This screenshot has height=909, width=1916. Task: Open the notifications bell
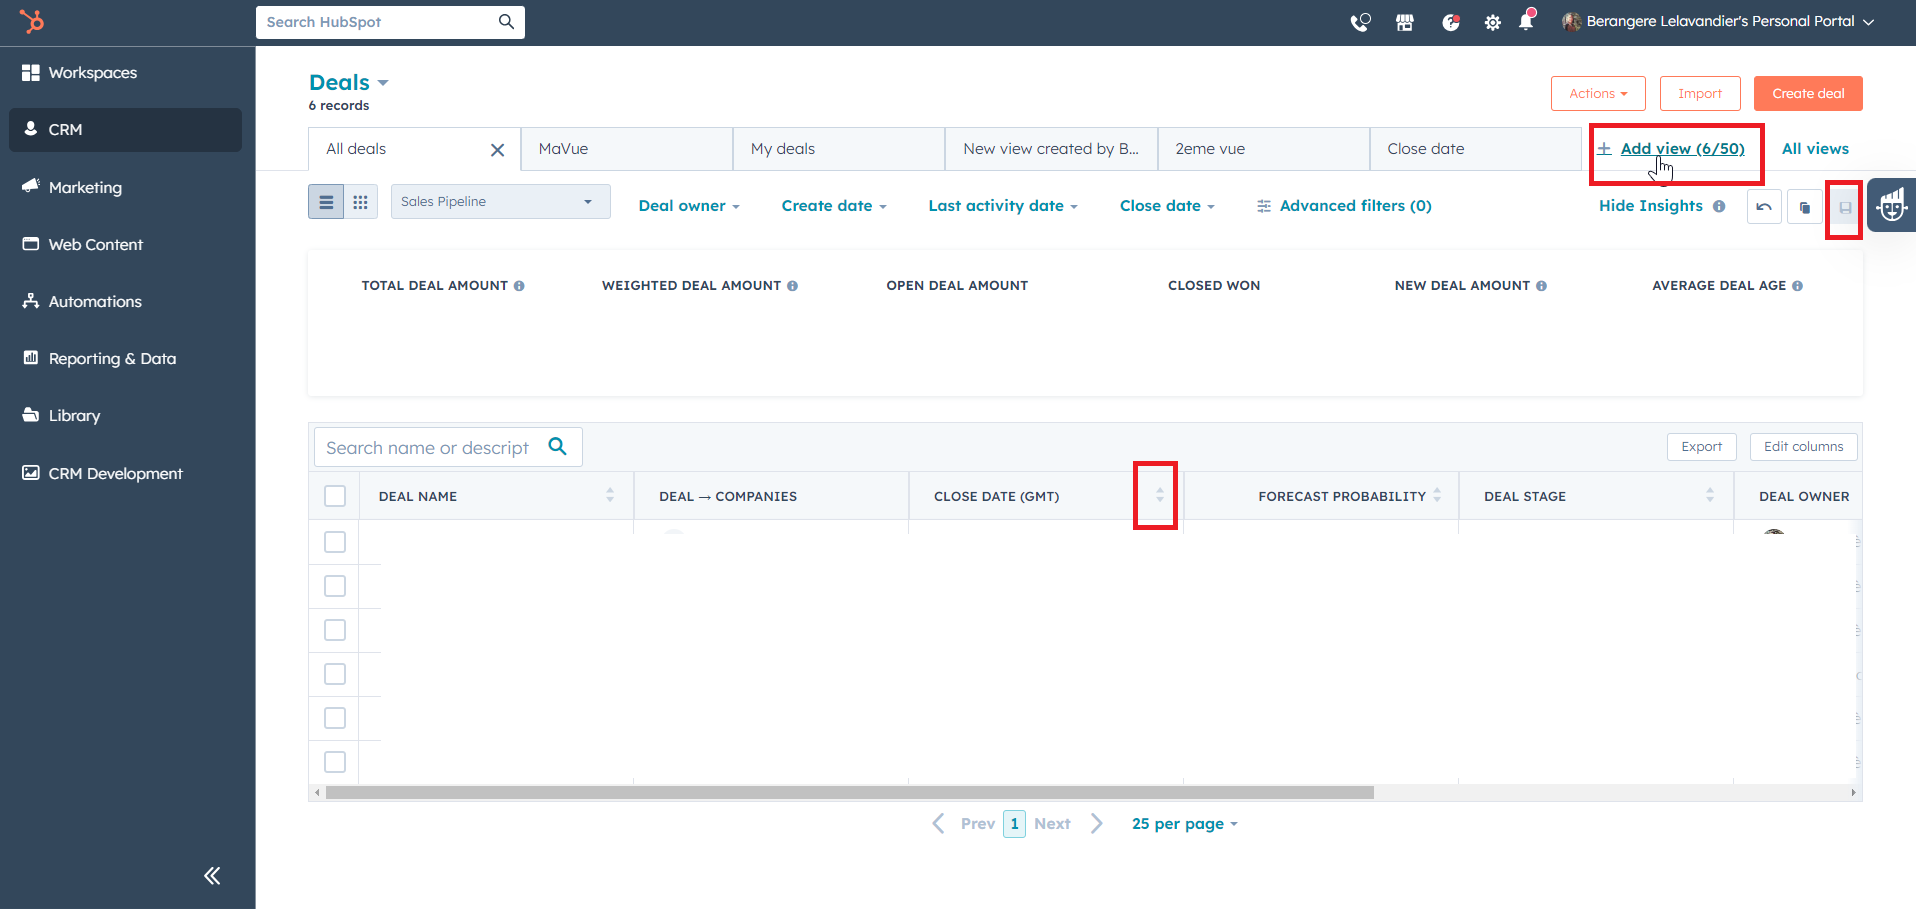1526,22
